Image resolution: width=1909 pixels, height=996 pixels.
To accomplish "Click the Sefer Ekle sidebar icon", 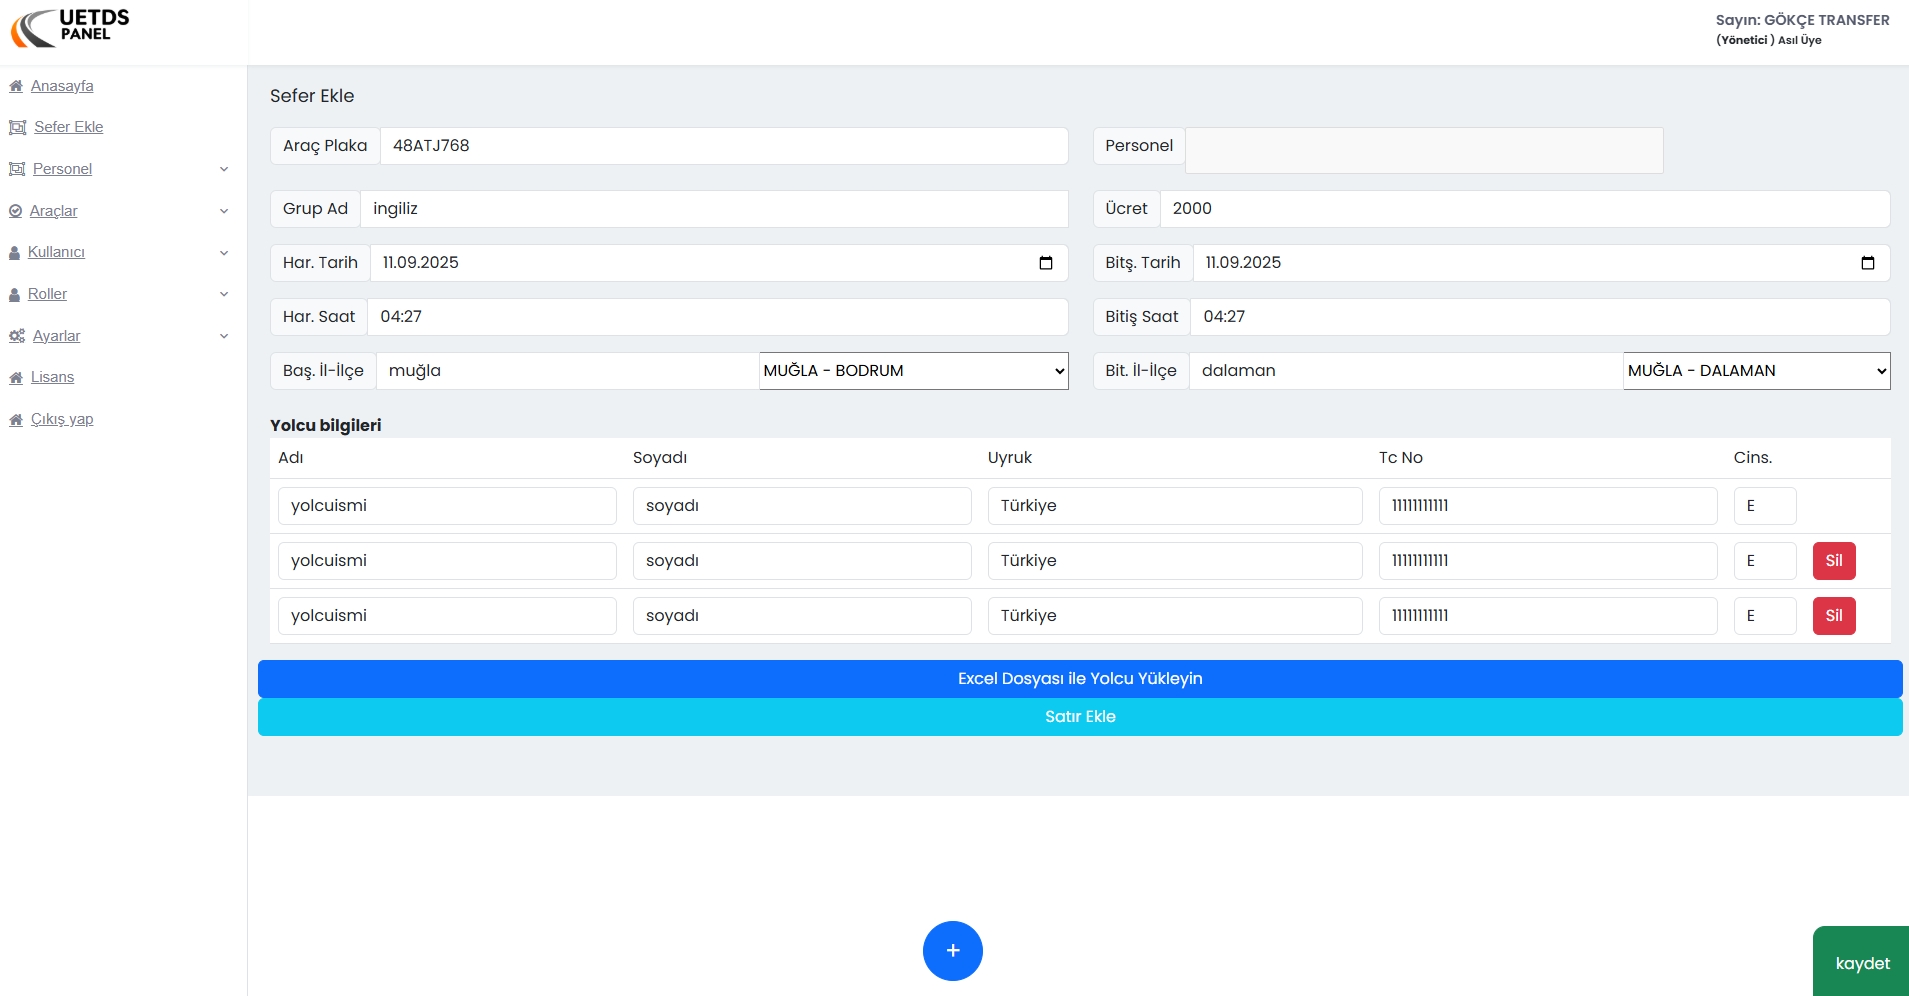I will click(x=17, y=127).
